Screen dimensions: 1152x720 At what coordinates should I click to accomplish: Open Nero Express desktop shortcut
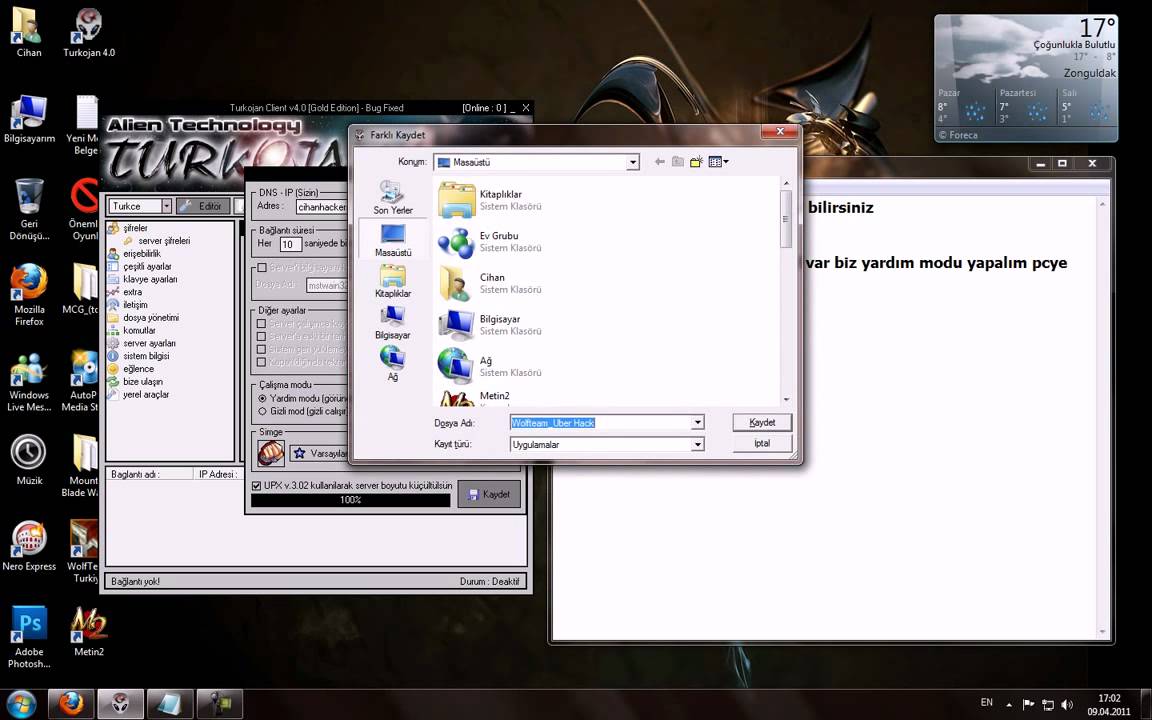tap(29, 546)
